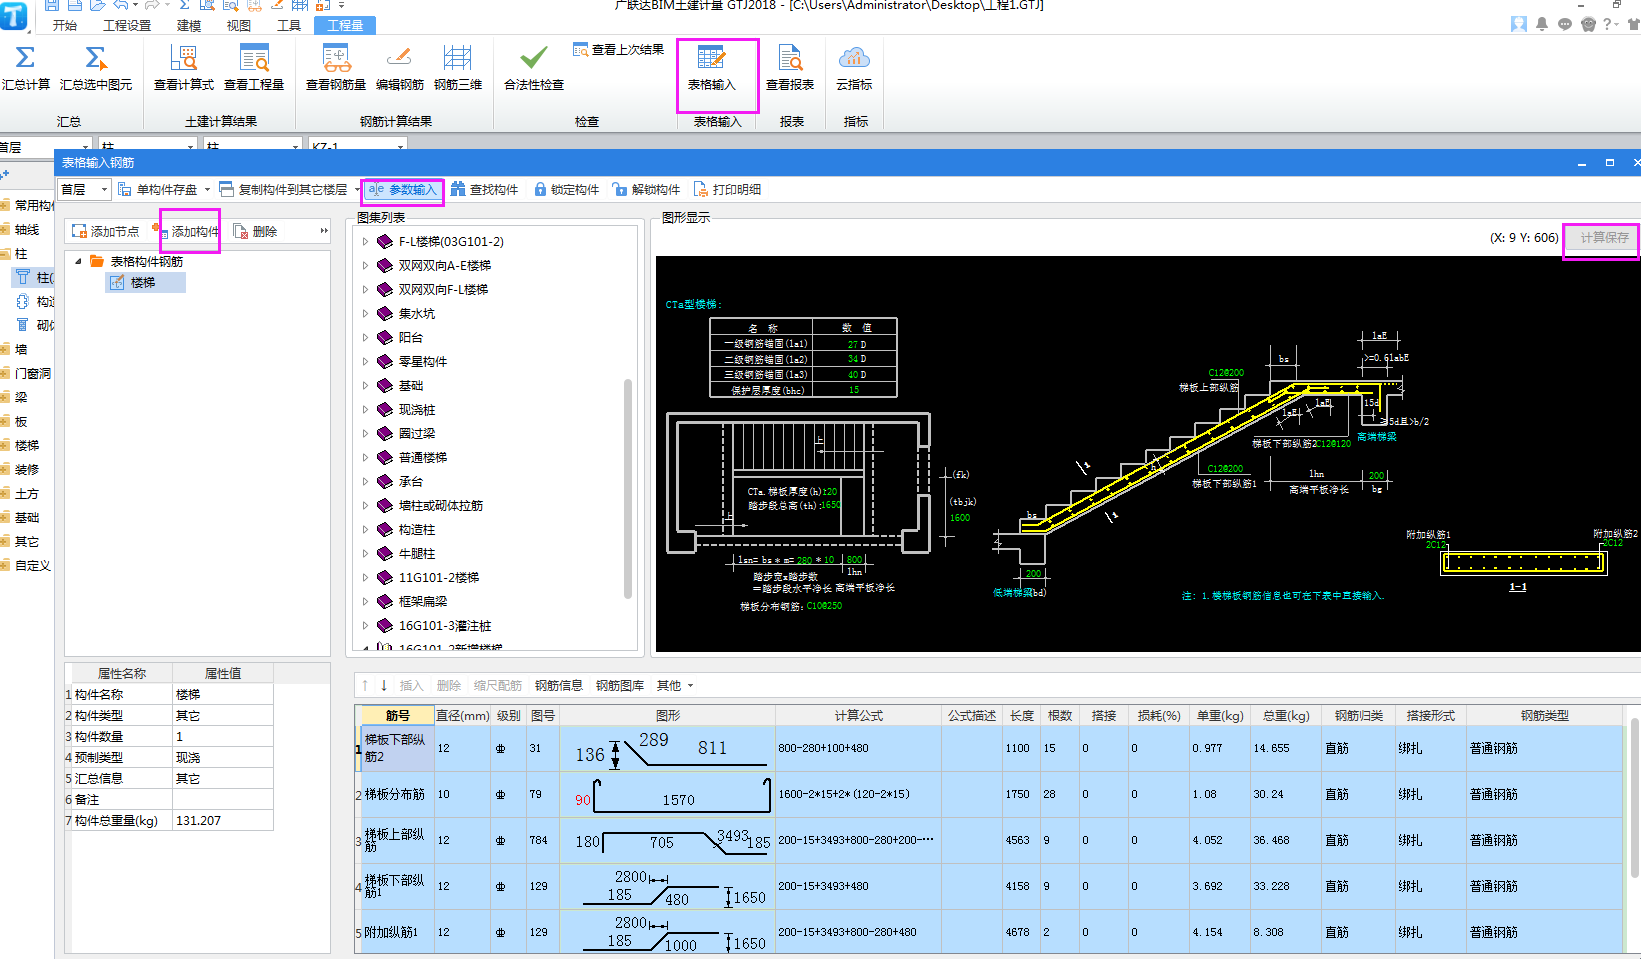Open 查看钢筋量 from the ribbon
The height and width of the screenshot is (959, 1641).
336,59
